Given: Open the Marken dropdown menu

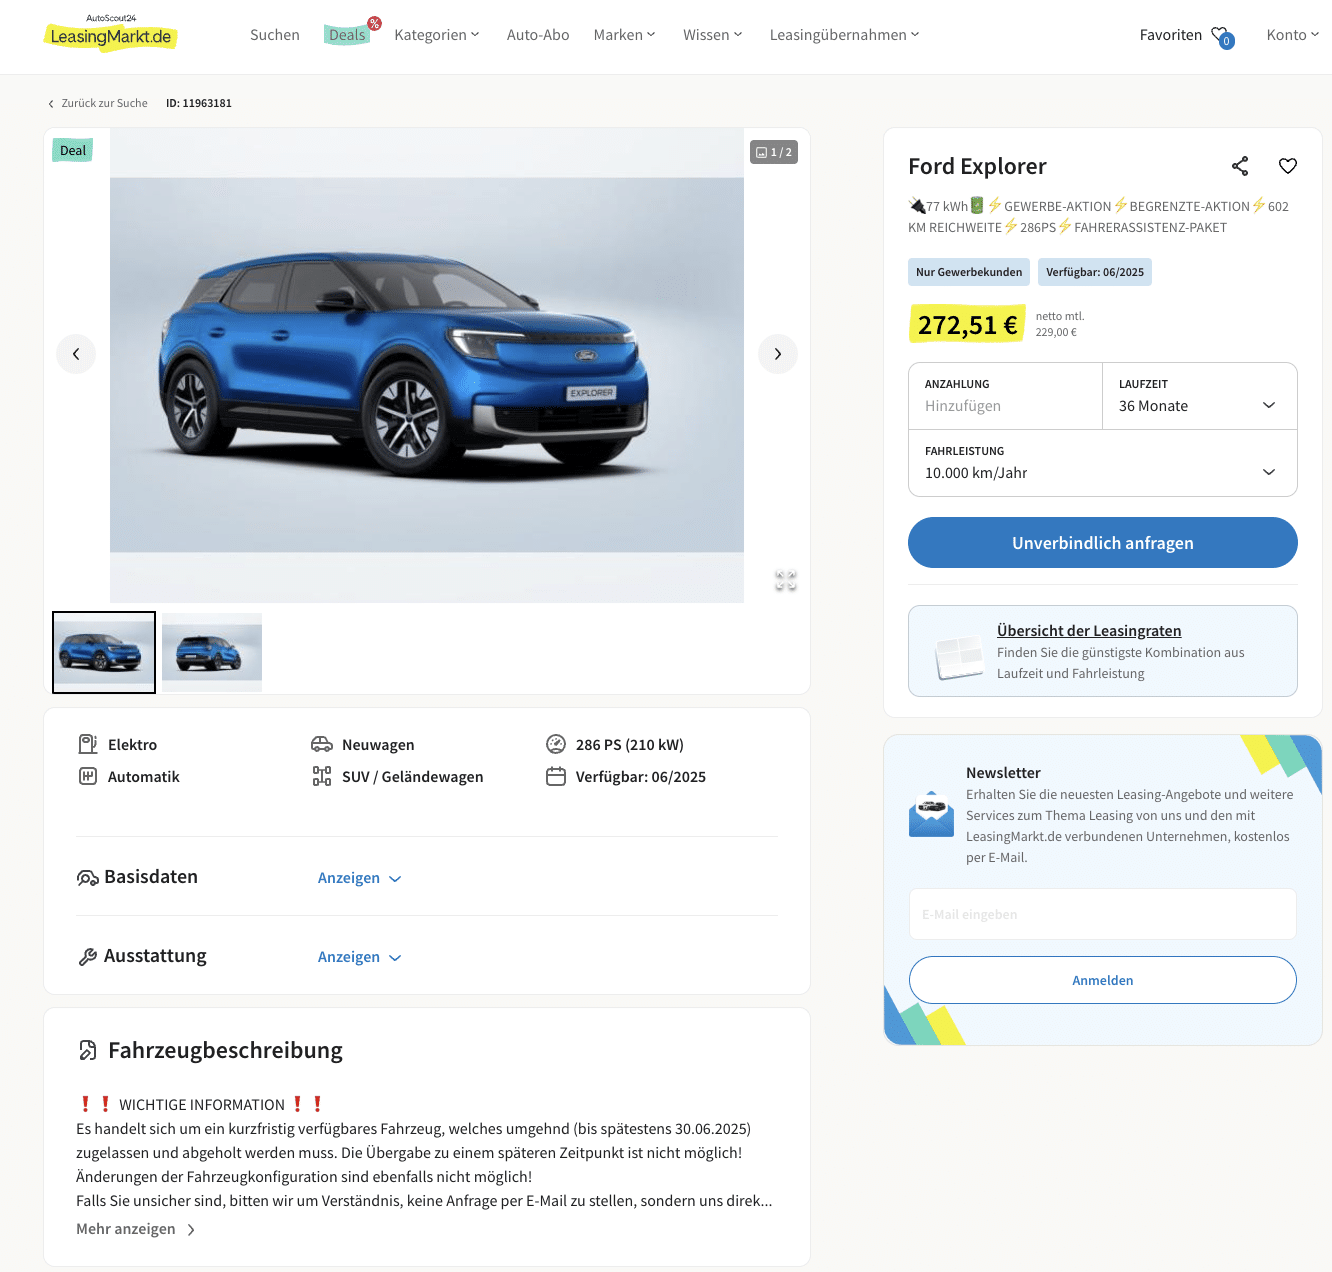Looking at the screenshot, I should coord(624,35).
